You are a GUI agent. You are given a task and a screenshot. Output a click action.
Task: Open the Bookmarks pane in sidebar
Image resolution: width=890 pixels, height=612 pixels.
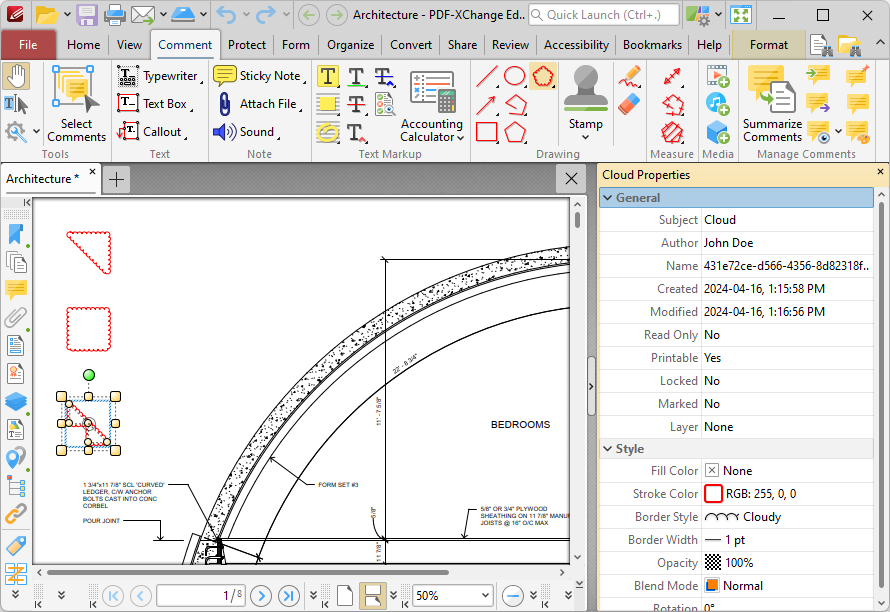(15, 234)
